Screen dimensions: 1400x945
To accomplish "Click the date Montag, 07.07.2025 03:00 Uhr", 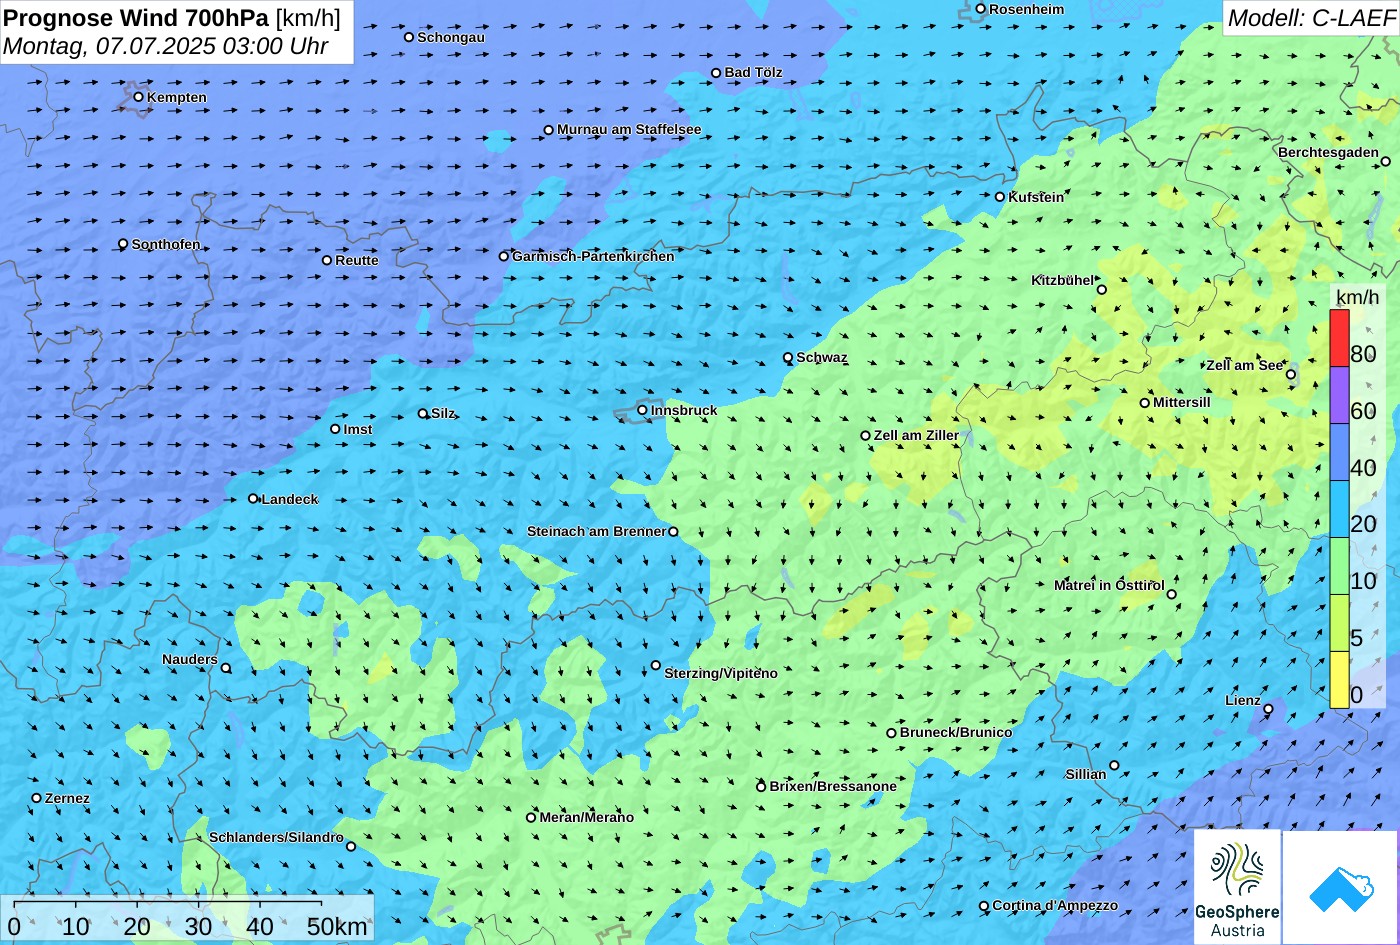I will point(166,46).
